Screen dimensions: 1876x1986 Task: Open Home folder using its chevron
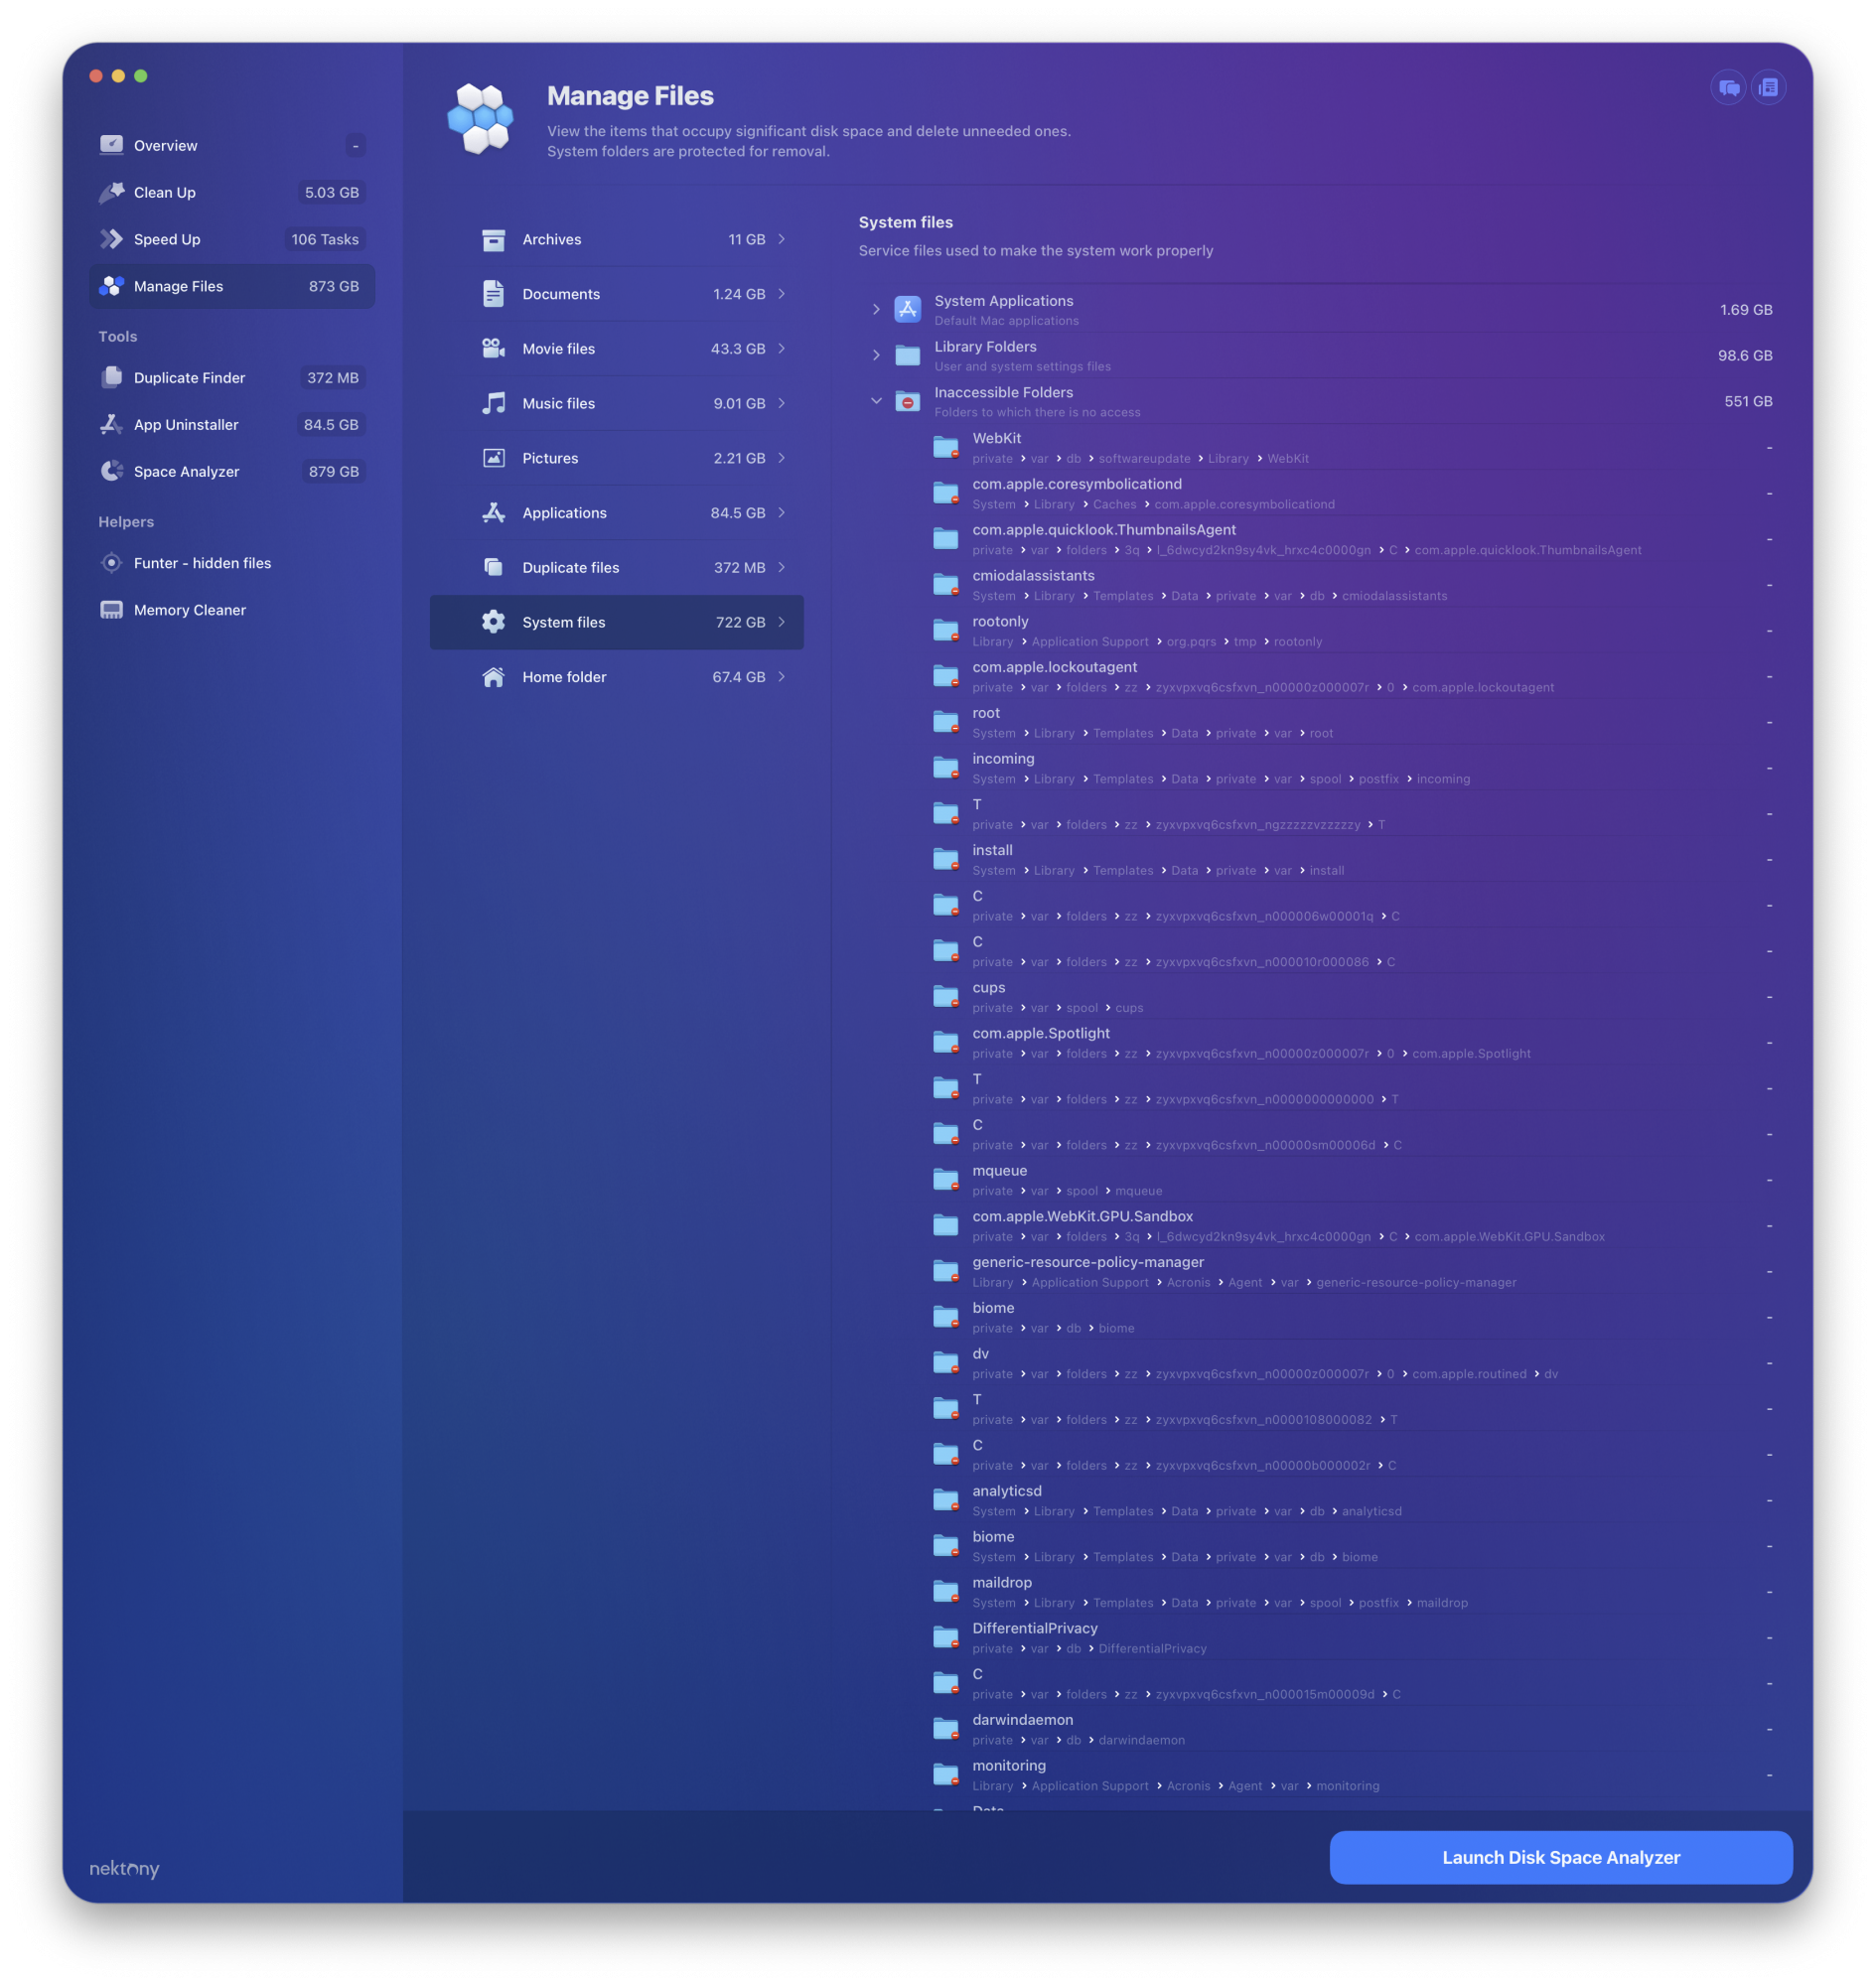click(782, 677)
